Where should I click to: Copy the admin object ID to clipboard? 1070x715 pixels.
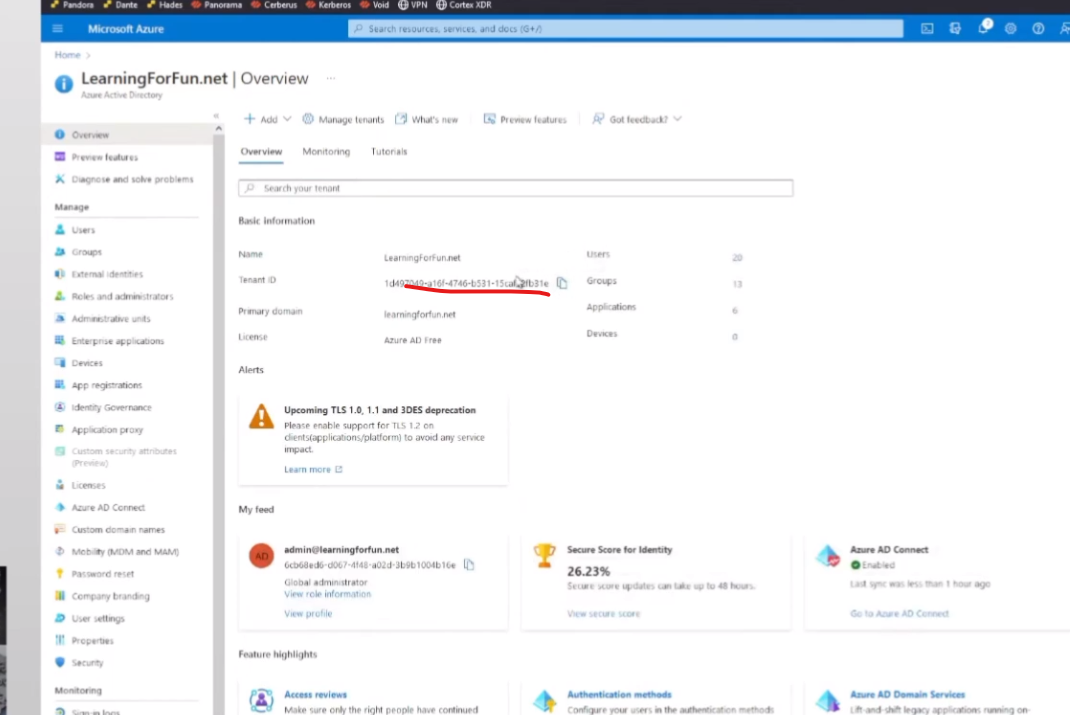(x=469, y=564)
